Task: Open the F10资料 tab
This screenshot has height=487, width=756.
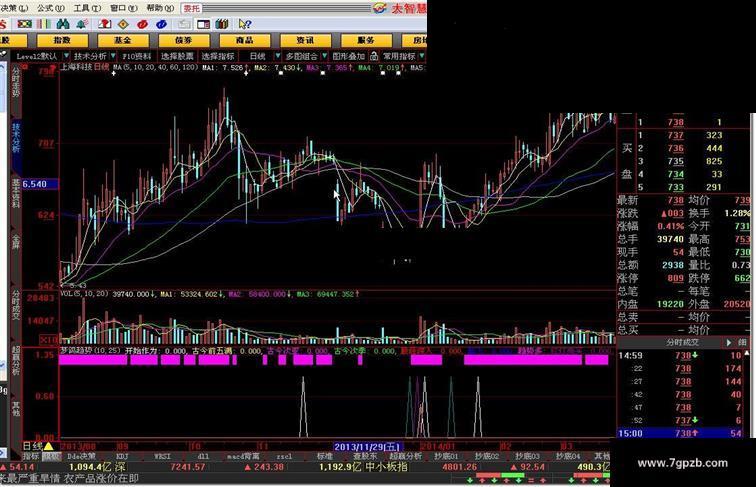Action: pyautogui.click(x=136, y=56)
